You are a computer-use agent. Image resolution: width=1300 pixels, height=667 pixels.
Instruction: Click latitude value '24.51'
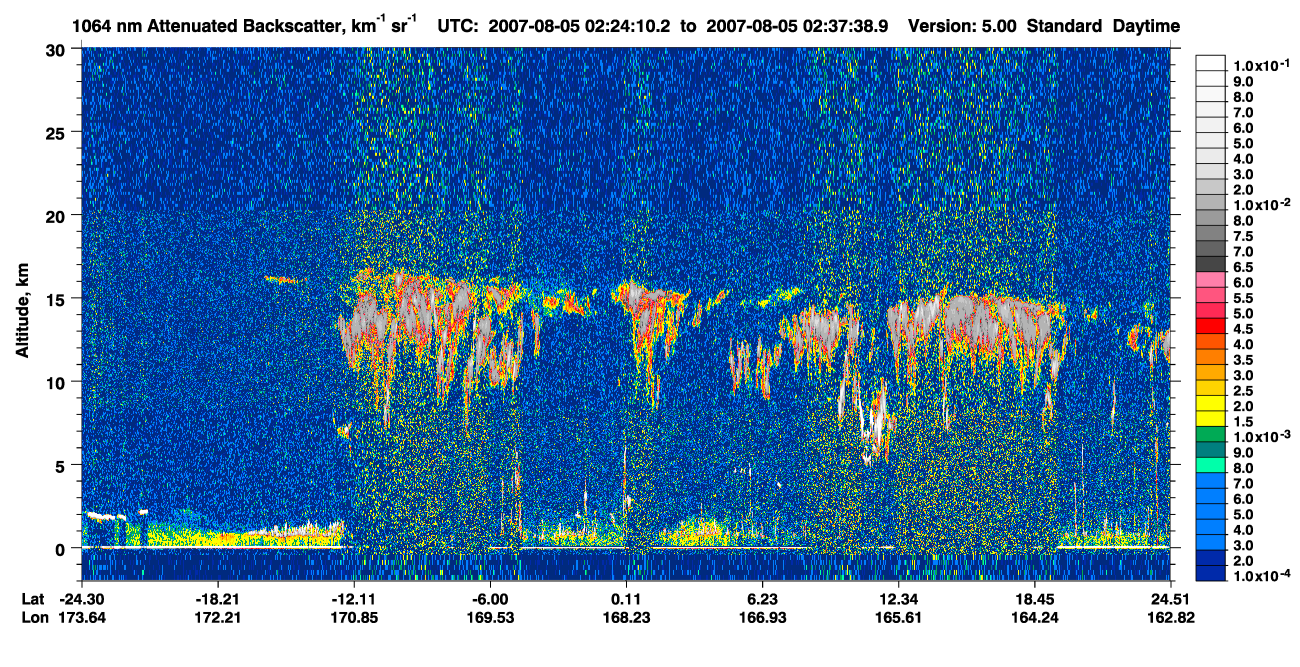point(1171,599)
